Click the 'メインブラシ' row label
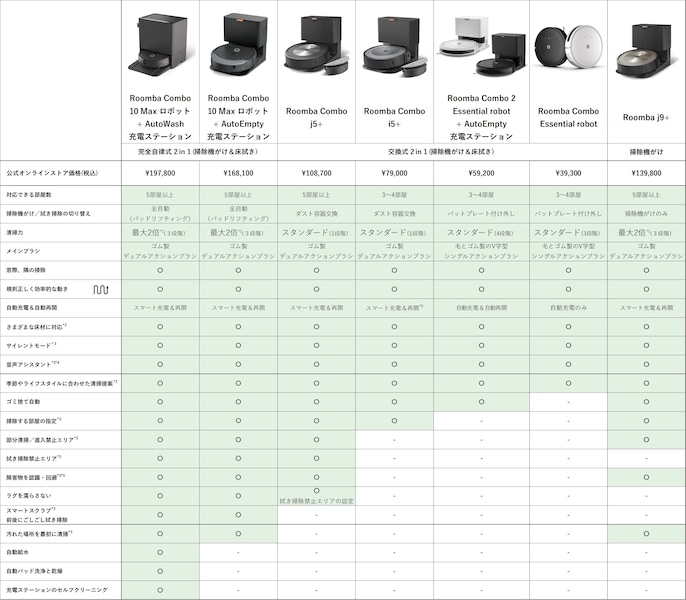This screenshot has width=686, height=600. (x=23, y=251)
